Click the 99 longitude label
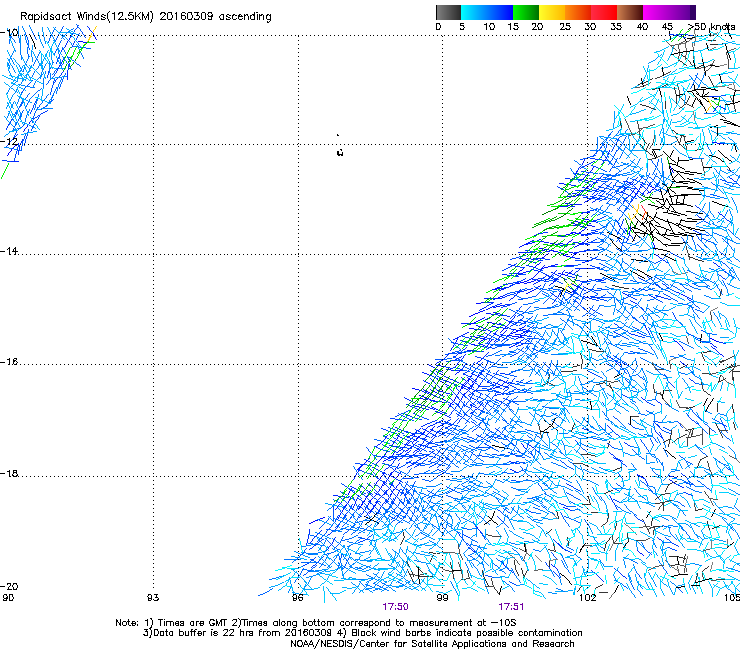 442,598
